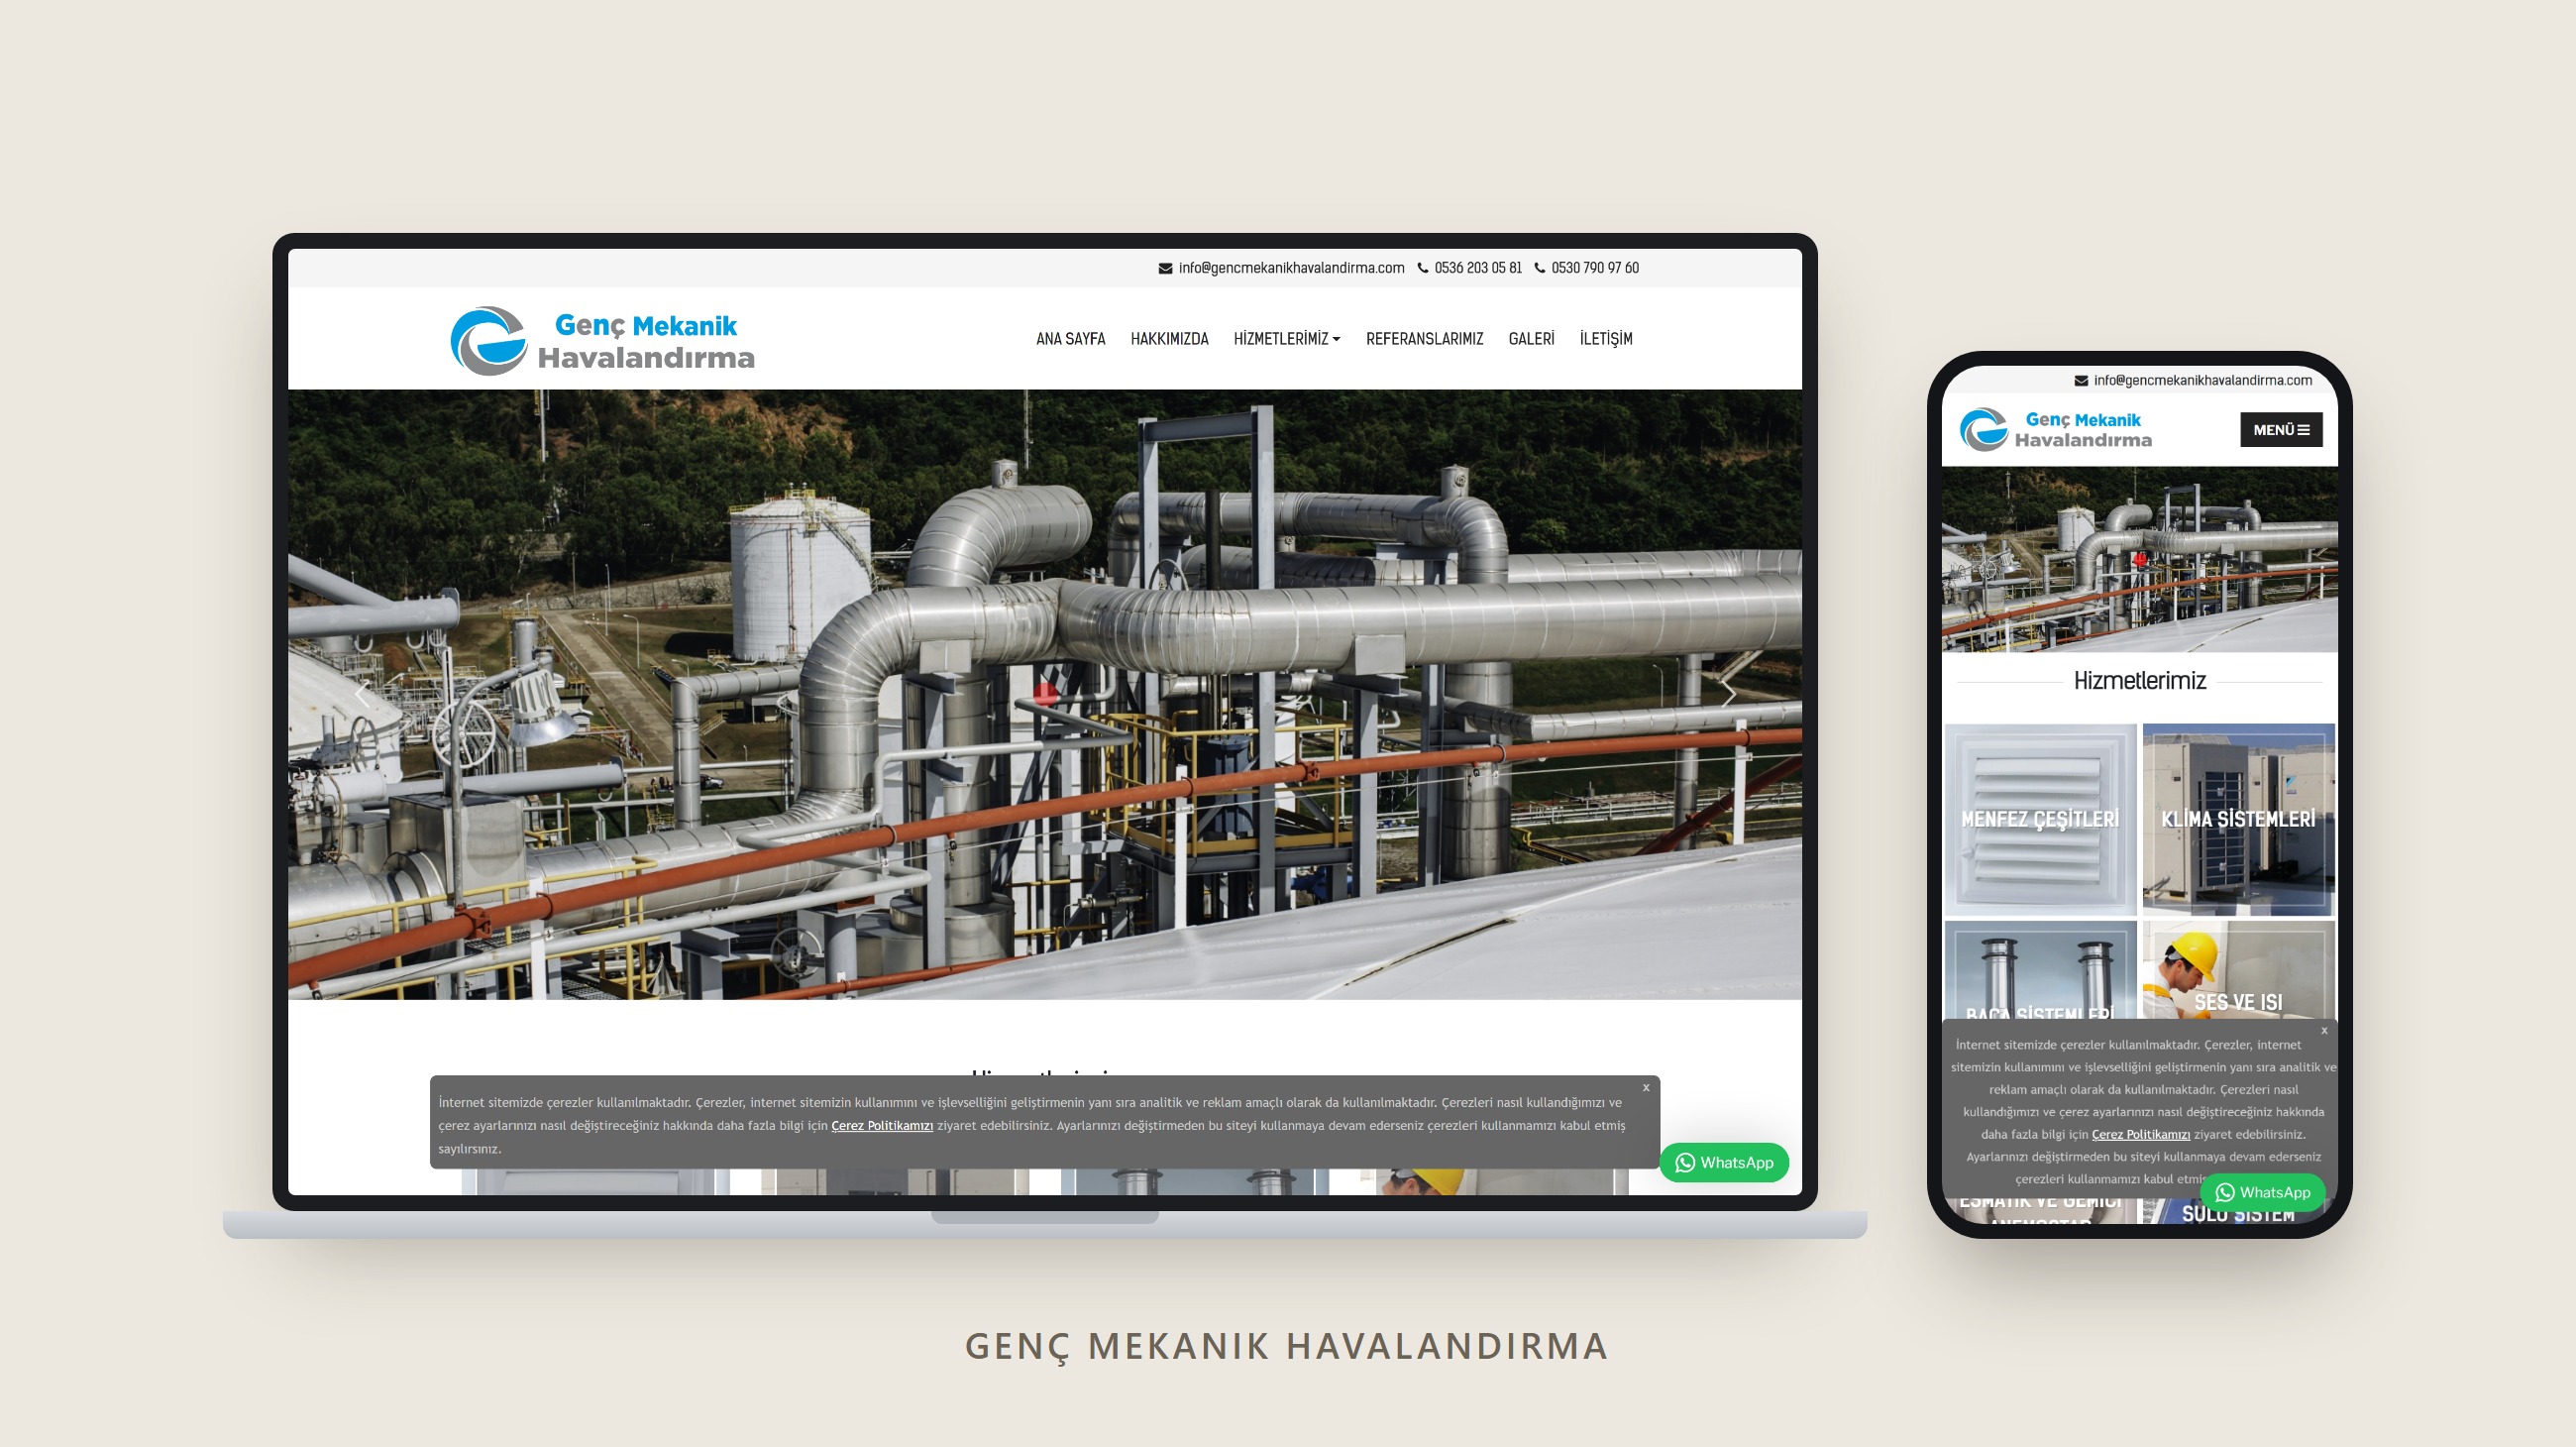Click the Genç Mekanik logo on mobile view

[x=2055, y=430]
